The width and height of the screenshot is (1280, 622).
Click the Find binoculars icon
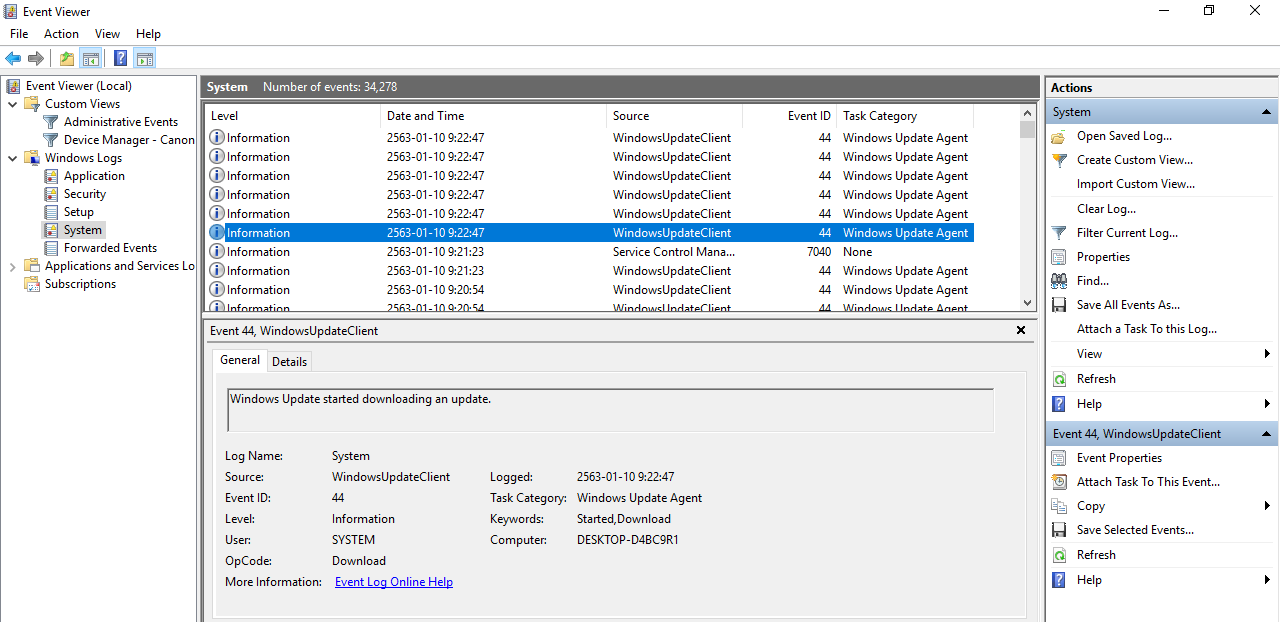pos(1059,281)
